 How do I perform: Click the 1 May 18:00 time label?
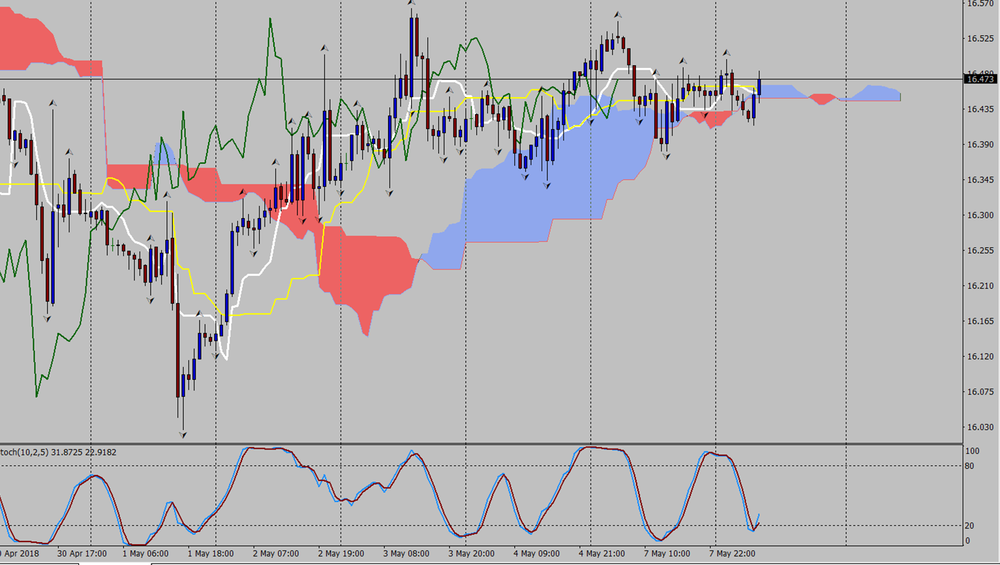pyautogui.click(x=210, y=554)
